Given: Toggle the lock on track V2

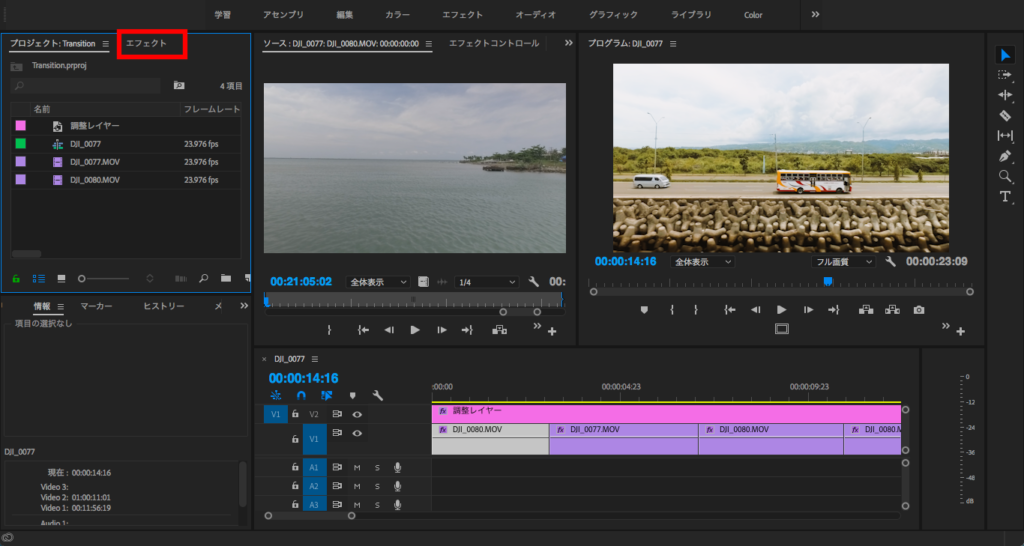Looking at the screenshot, I should (295, 414).
